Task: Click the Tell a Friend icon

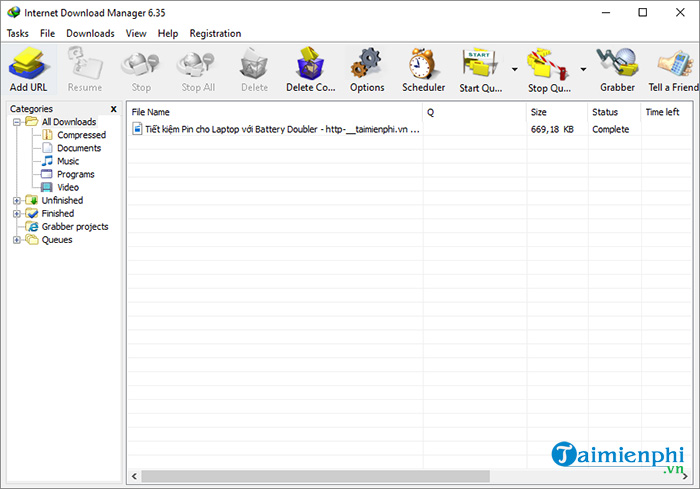Action: [673, 64]
